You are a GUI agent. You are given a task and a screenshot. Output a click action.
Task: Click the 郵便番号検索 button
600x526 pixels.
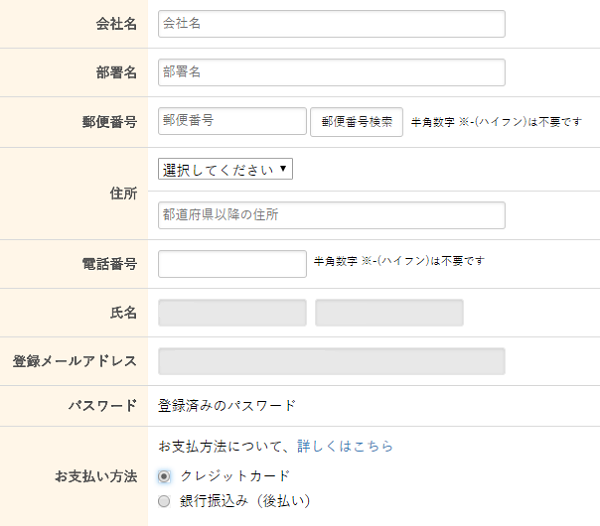pyautogui.click(x=356, y=122)
